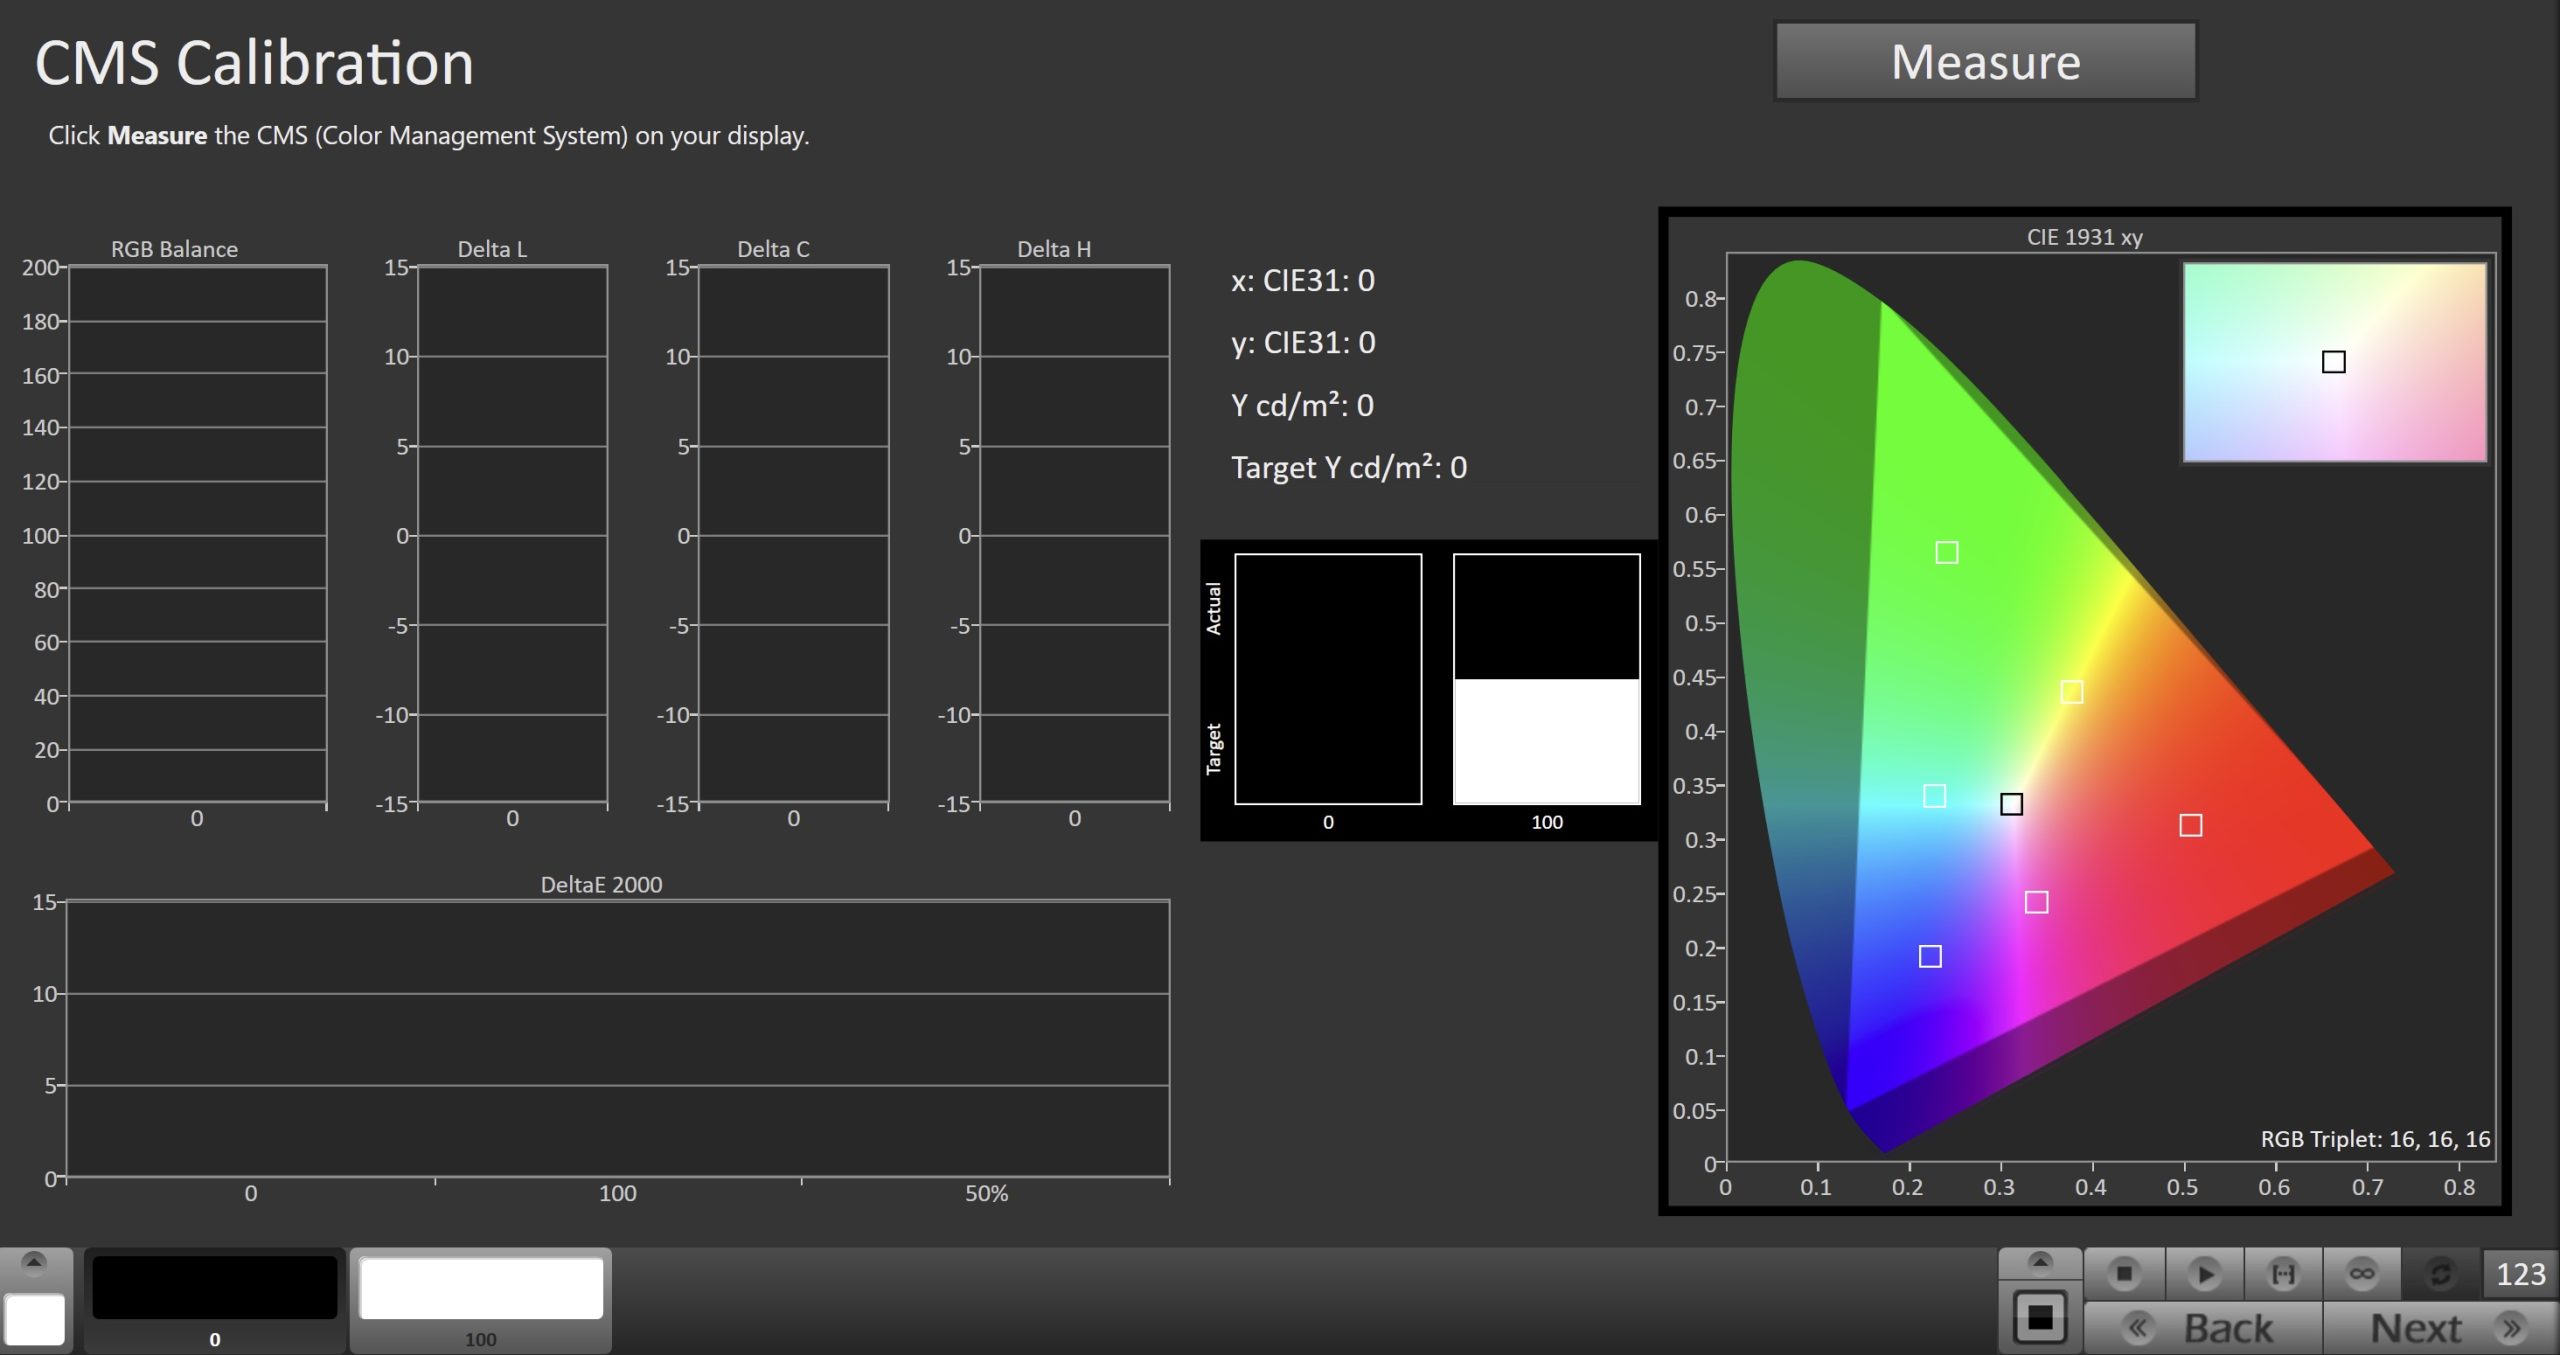Click the black white-point square on CIE chart
The image size is (2560, 1355).
[x=2011, y=804]
